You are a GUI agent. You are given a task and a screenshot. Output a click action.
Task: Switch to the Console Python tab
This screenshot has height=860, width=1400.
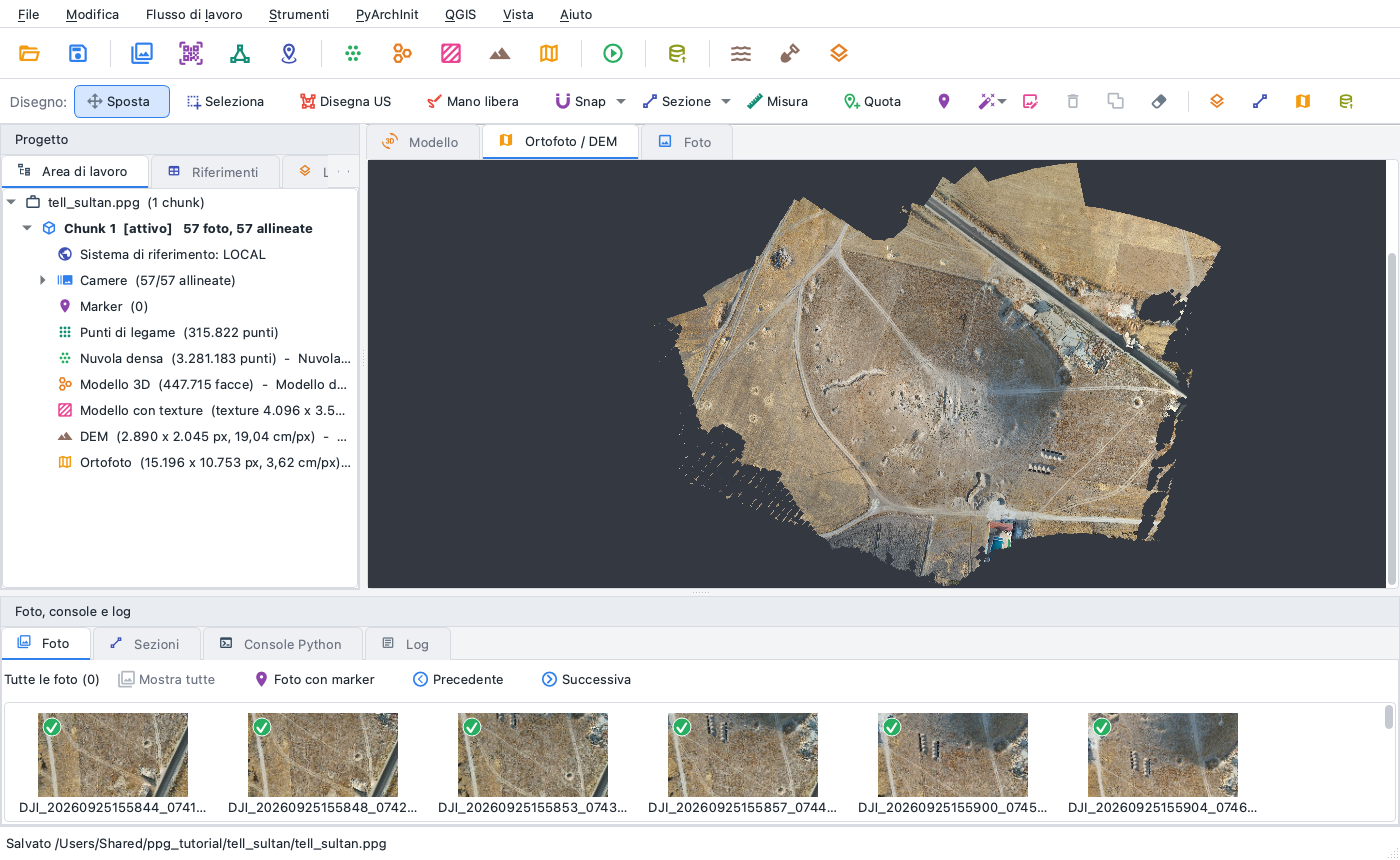tap(281, 644)
